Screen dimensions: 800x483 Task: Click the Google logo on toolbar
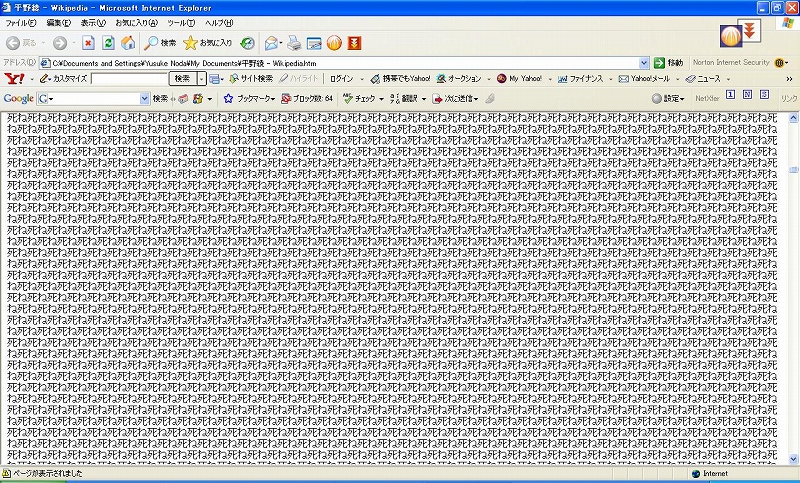tap(18, 98)
